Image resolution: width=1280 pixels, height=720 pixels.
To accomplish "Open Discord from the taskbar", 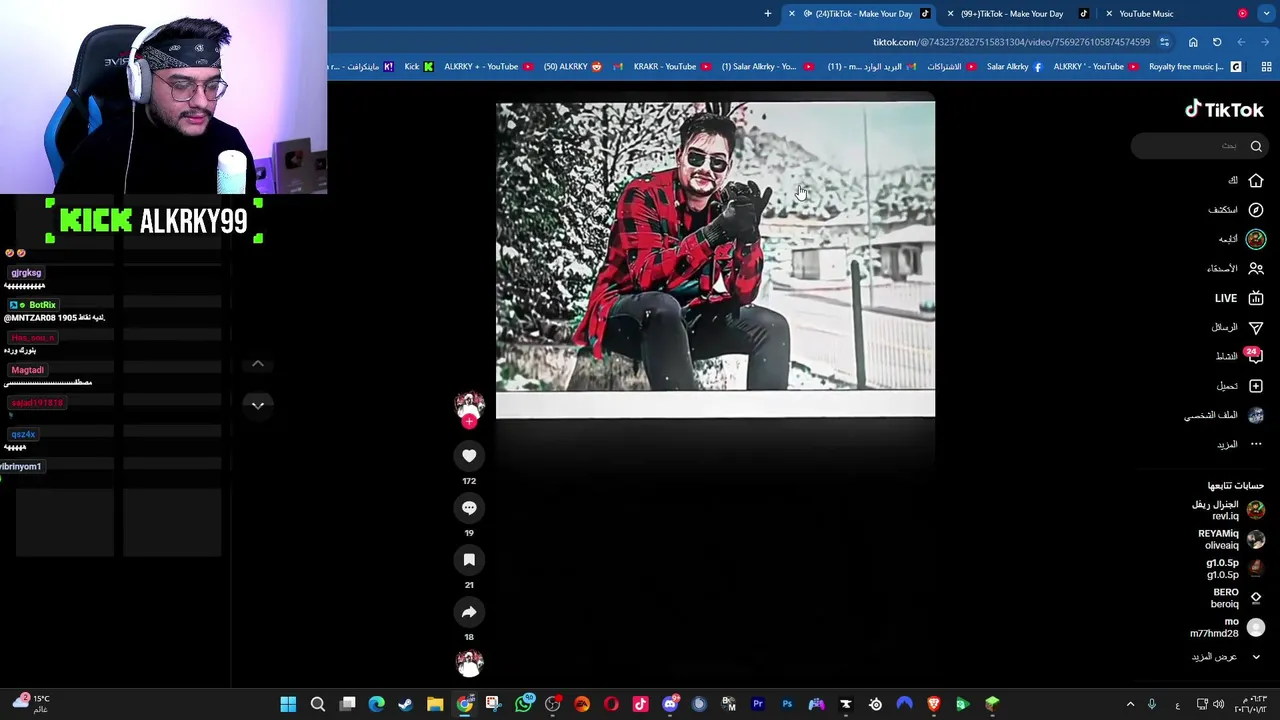I will [670, 704].
